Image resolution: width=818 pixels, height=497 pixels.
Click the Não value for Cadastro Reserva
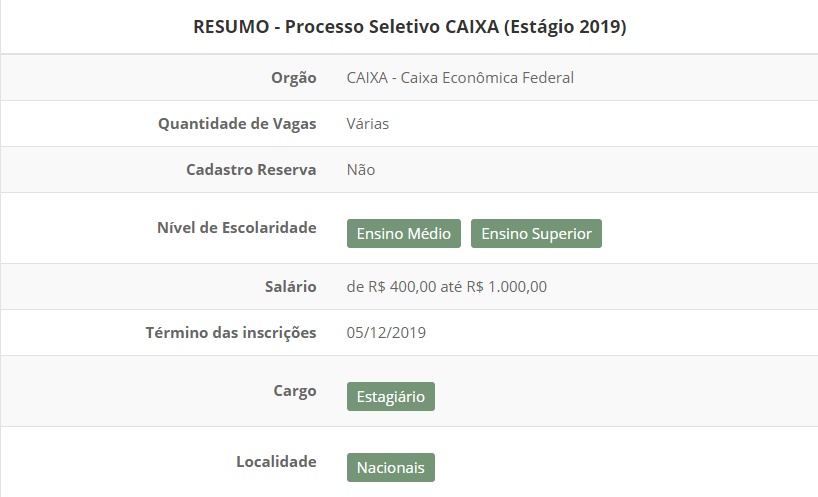pos(361,170)
